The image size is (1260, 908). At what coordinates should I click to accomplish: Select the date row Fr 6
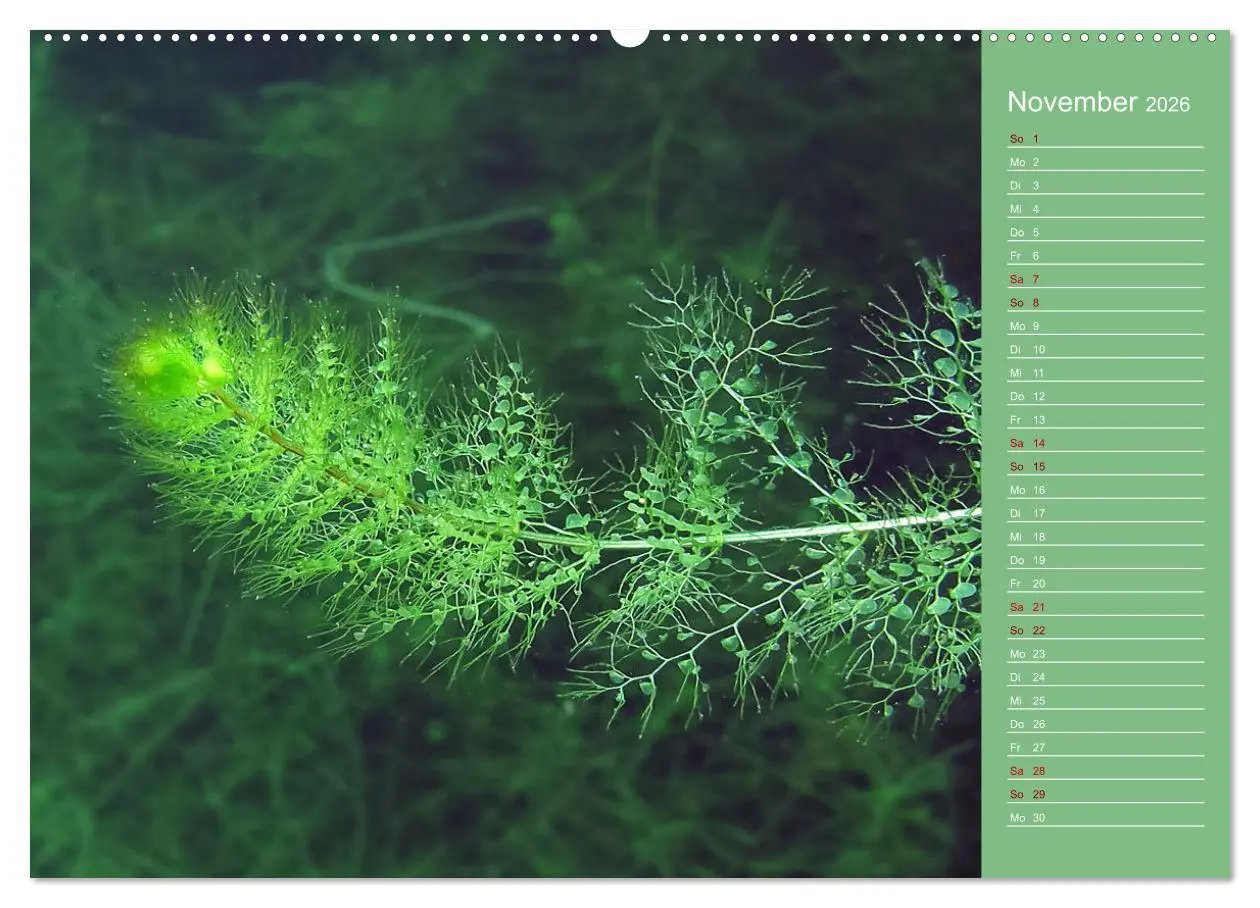pos(1105,256)
